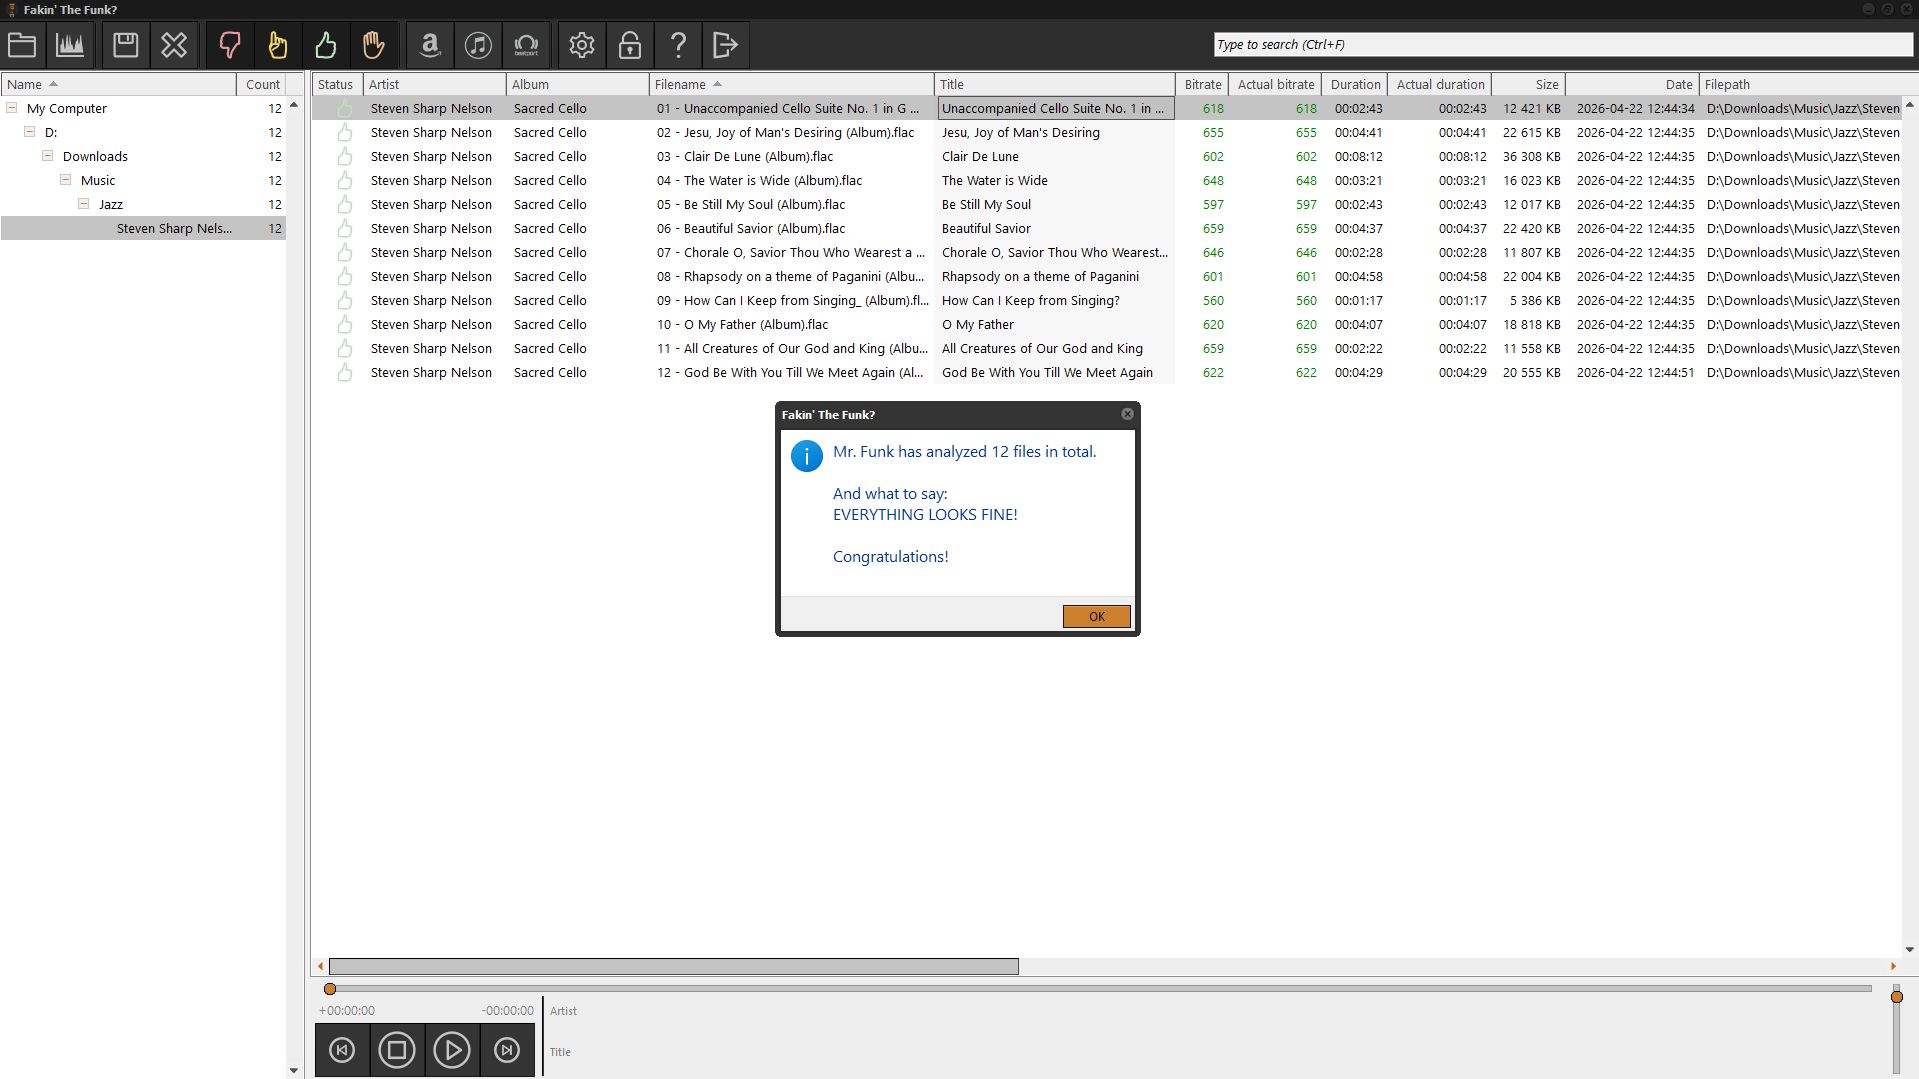Click the info icon in the dialog

806,455
